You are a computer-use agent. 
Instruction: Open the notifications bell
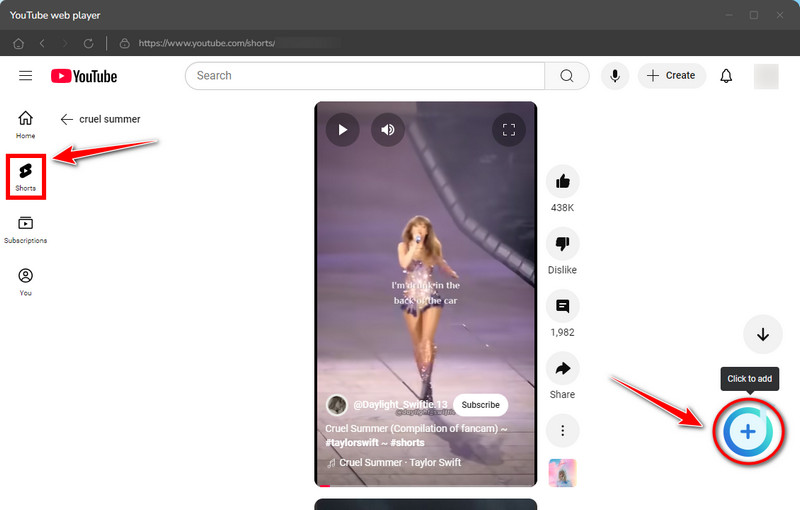point(727,76)
